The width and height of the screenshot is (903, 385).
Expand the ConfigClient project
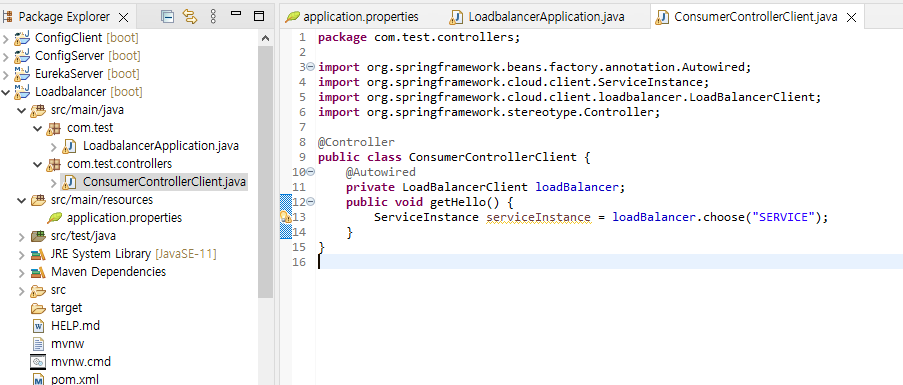coord(6,39)
